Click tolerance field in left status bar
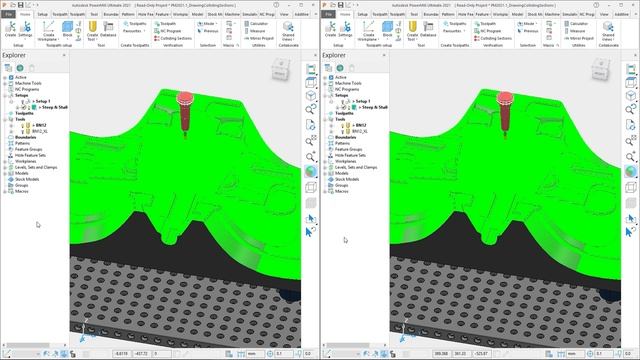The image size is (640, 360). [x=285, y=353]
